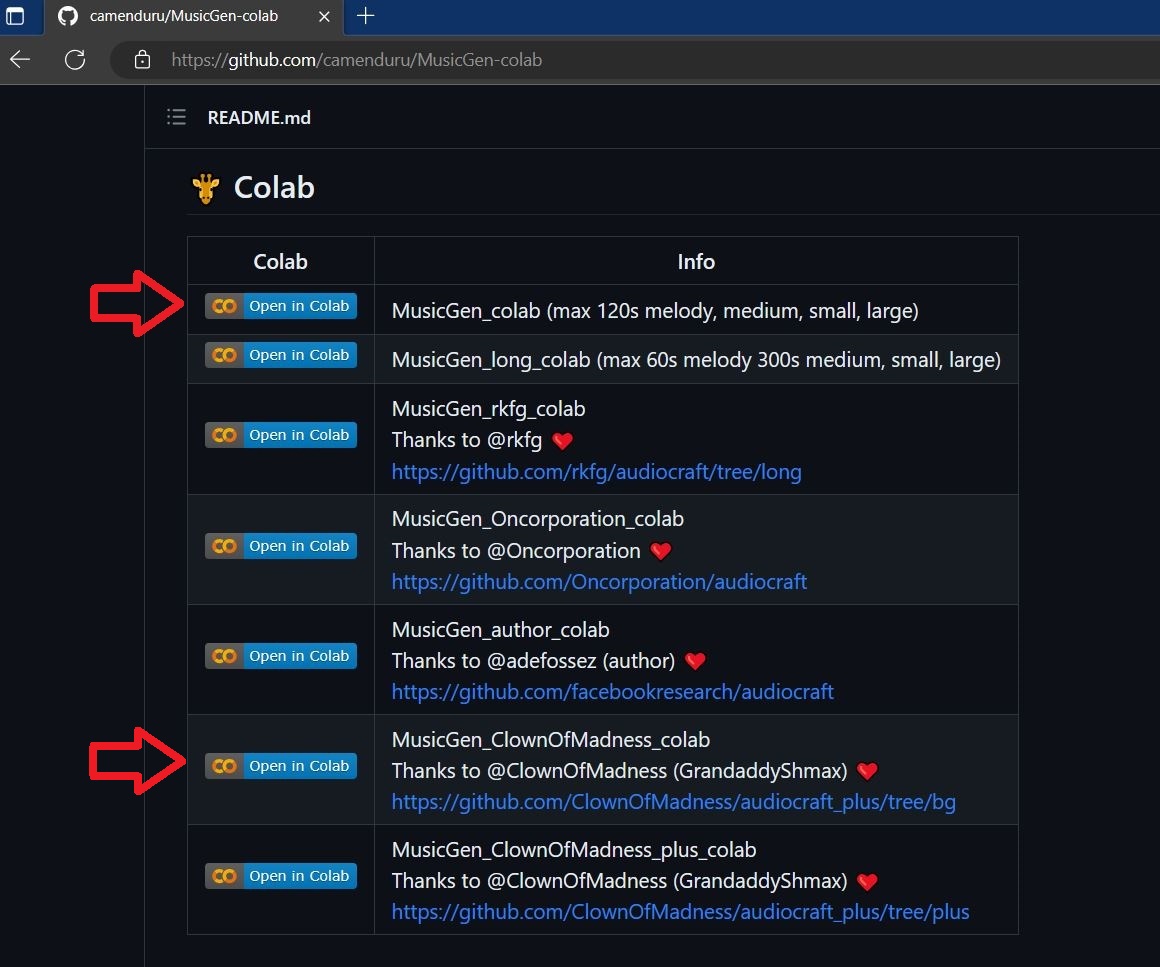Select text 'MusicGen_long_colab (max 60s melody...'

696,360
